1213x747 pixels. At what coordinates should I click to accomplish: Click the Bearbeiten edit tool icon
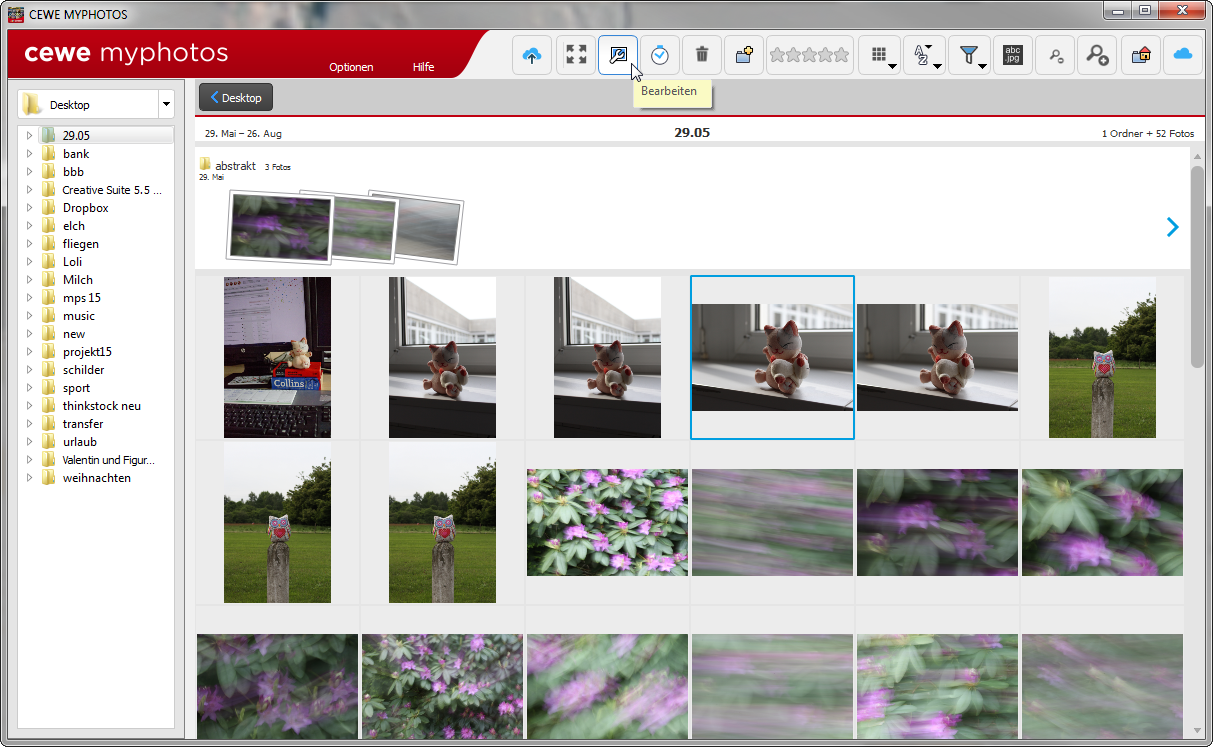tap(618, 55)
